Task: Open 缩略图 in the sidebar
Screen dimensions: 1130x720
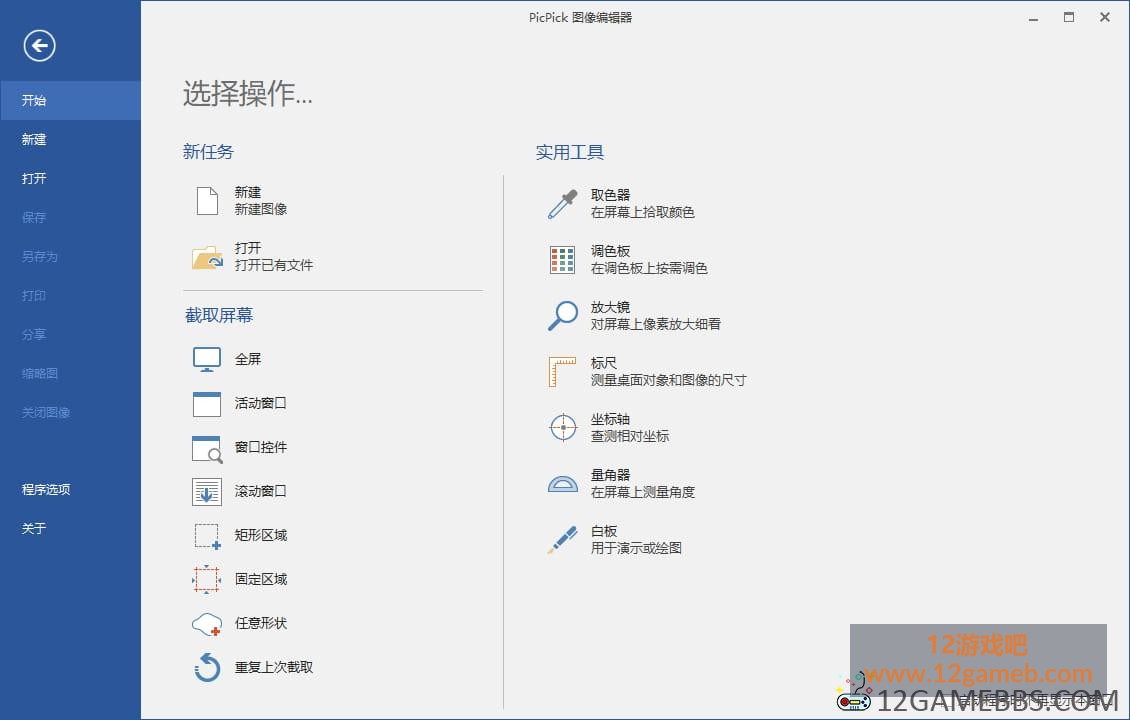Action: click(71, 373)
